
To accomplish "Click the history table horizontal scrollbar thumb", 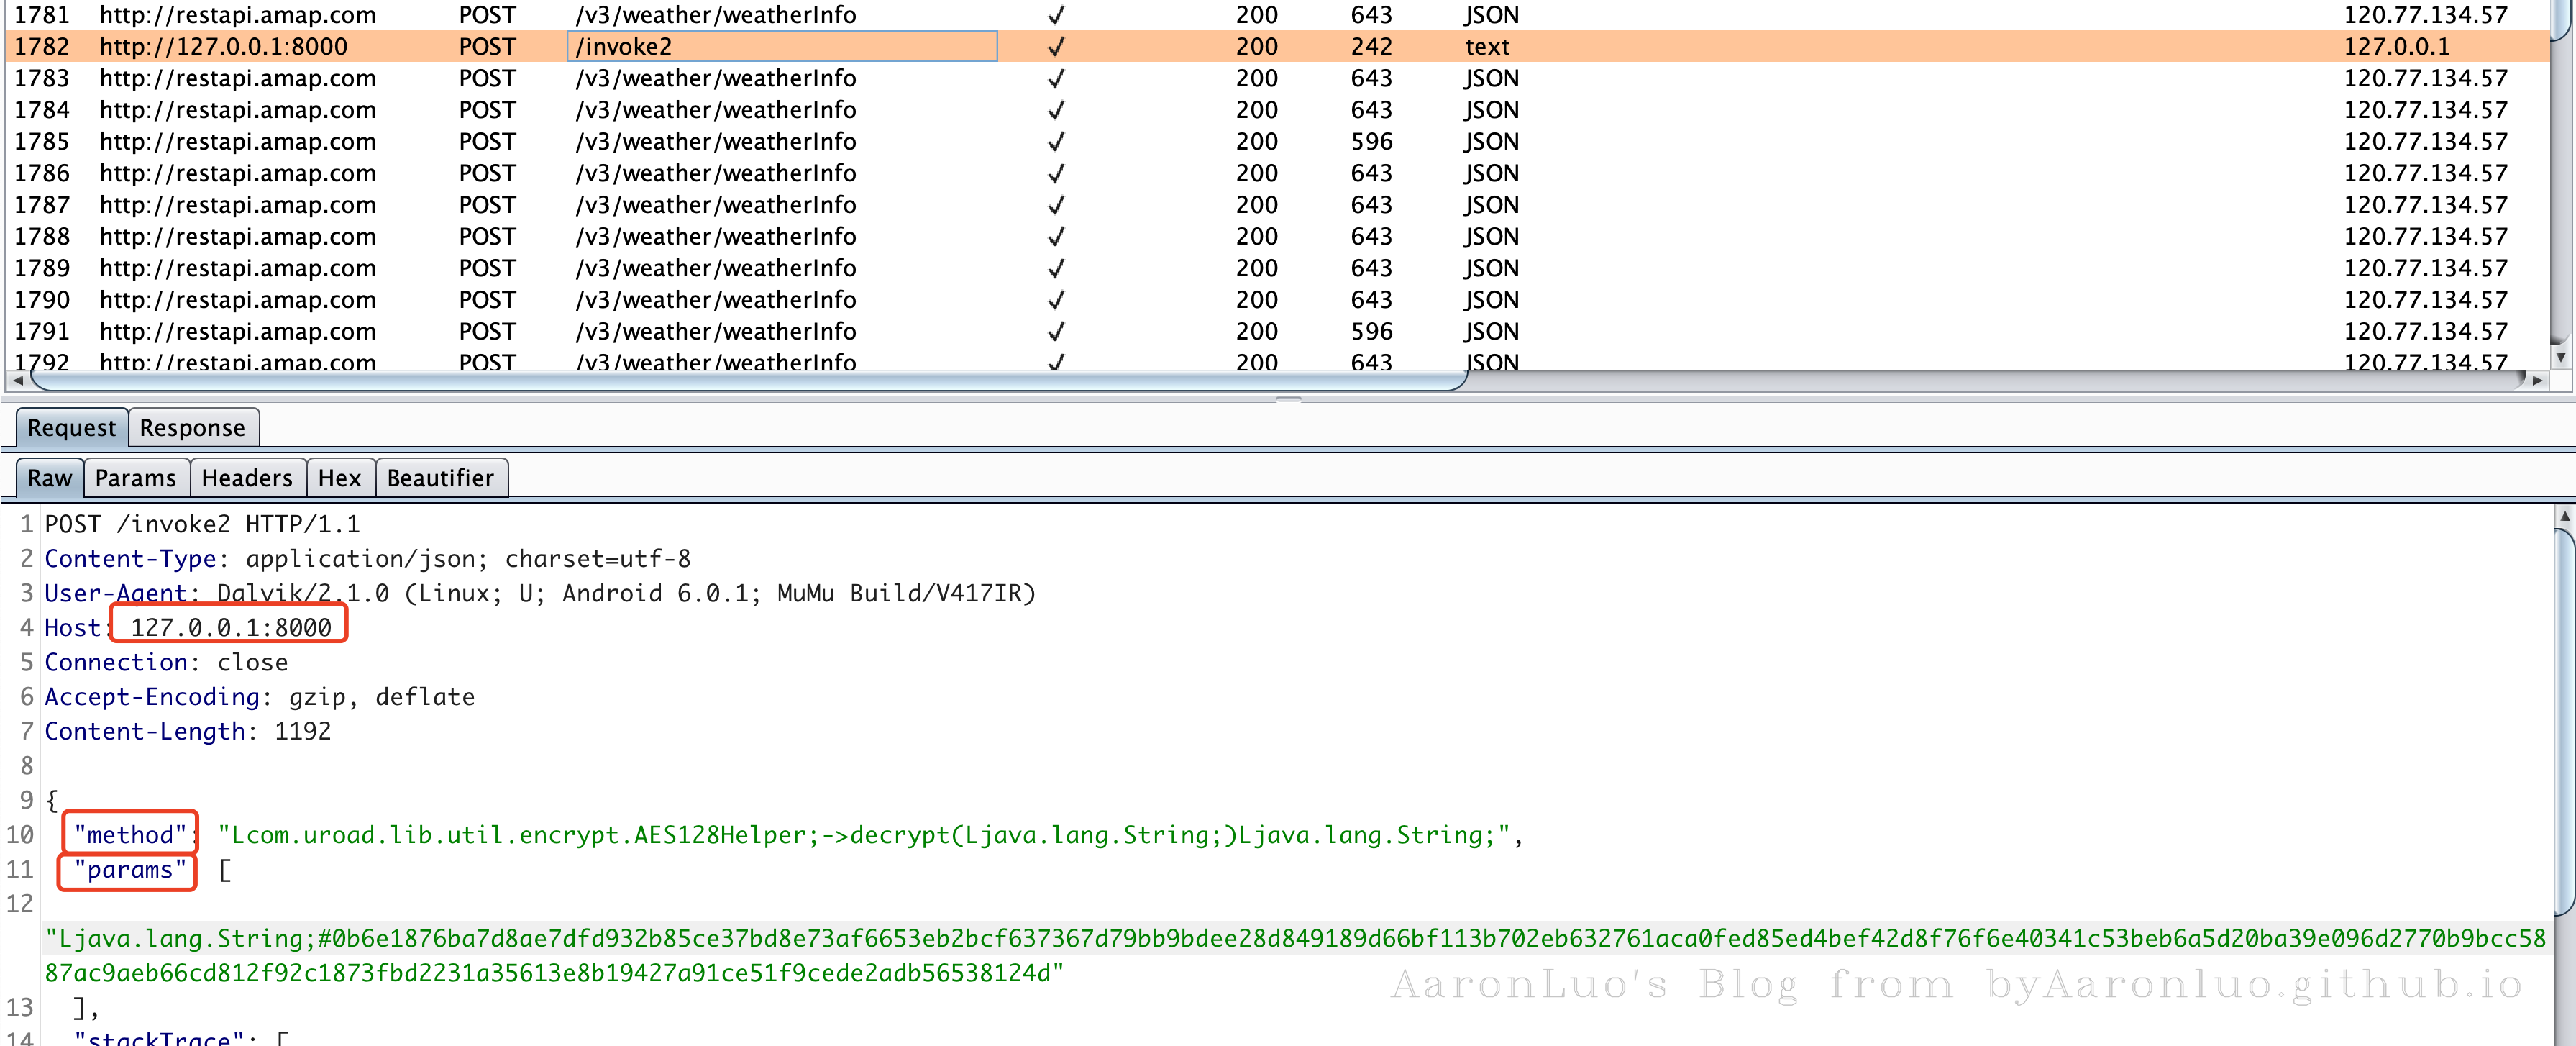I will click(748, 381).
